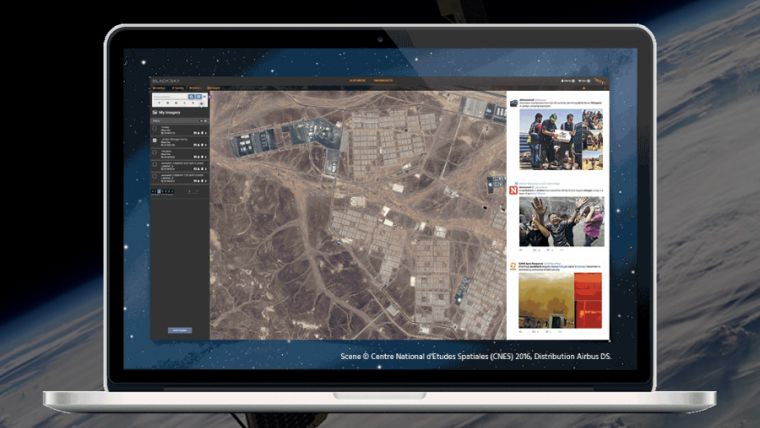Click the first blue search button
760x428 pixels.
point(191,97)
